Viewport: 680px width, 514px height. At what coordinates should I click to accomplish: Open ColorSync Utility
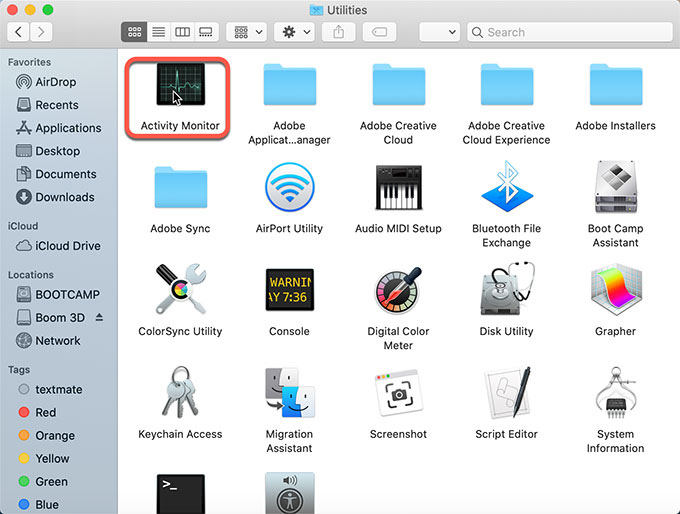[180, 289]
